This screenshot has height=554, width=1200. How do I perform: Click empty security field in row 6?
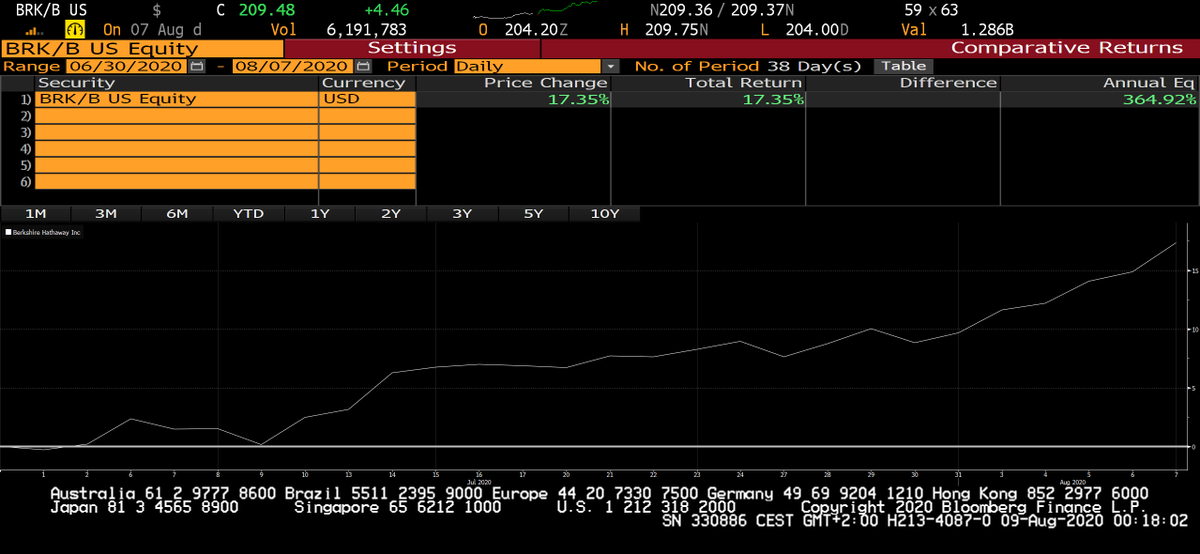pyautogui.click(x=176, y=181)
